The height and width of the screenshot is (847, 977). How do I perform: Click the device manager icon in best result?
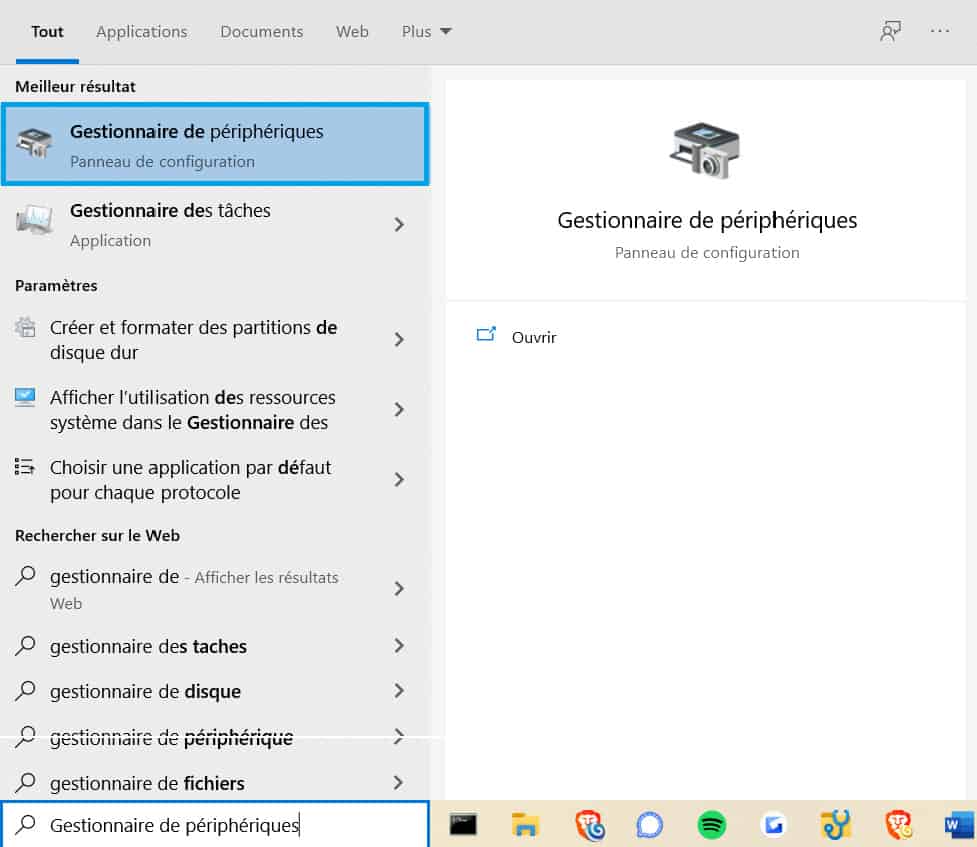click(34, 143)
